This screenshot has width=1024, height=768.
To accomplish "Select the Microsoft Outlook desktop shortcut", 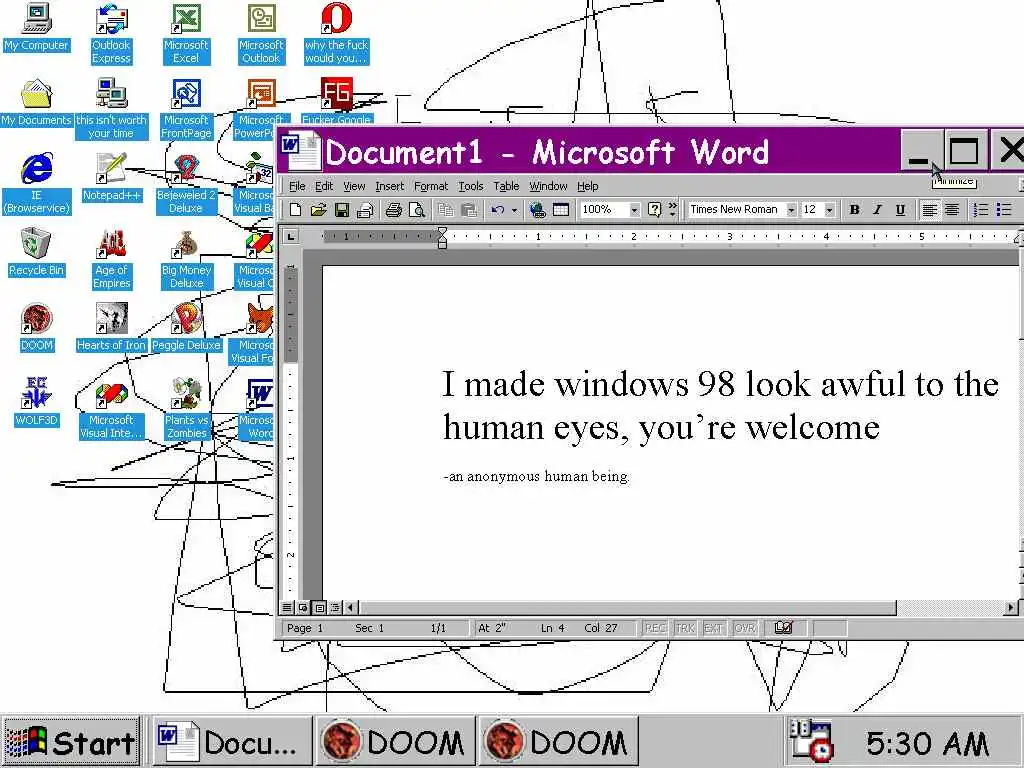I will pos(261,35).
